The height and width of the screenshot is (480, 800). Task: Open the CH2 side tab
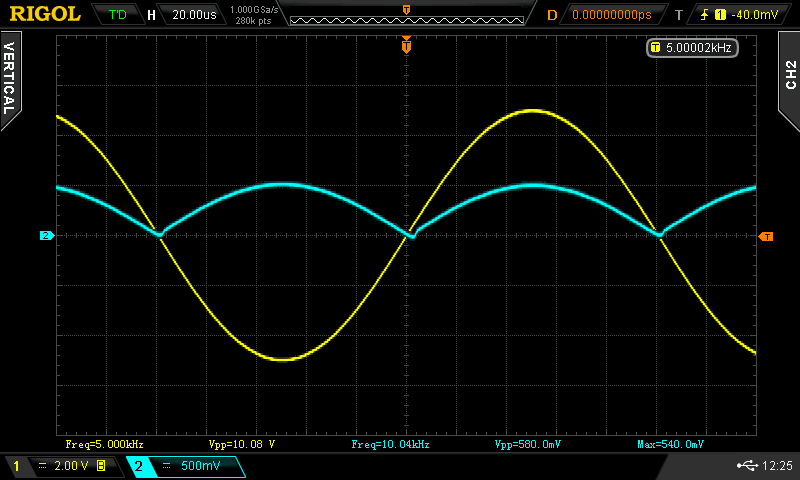789,75
